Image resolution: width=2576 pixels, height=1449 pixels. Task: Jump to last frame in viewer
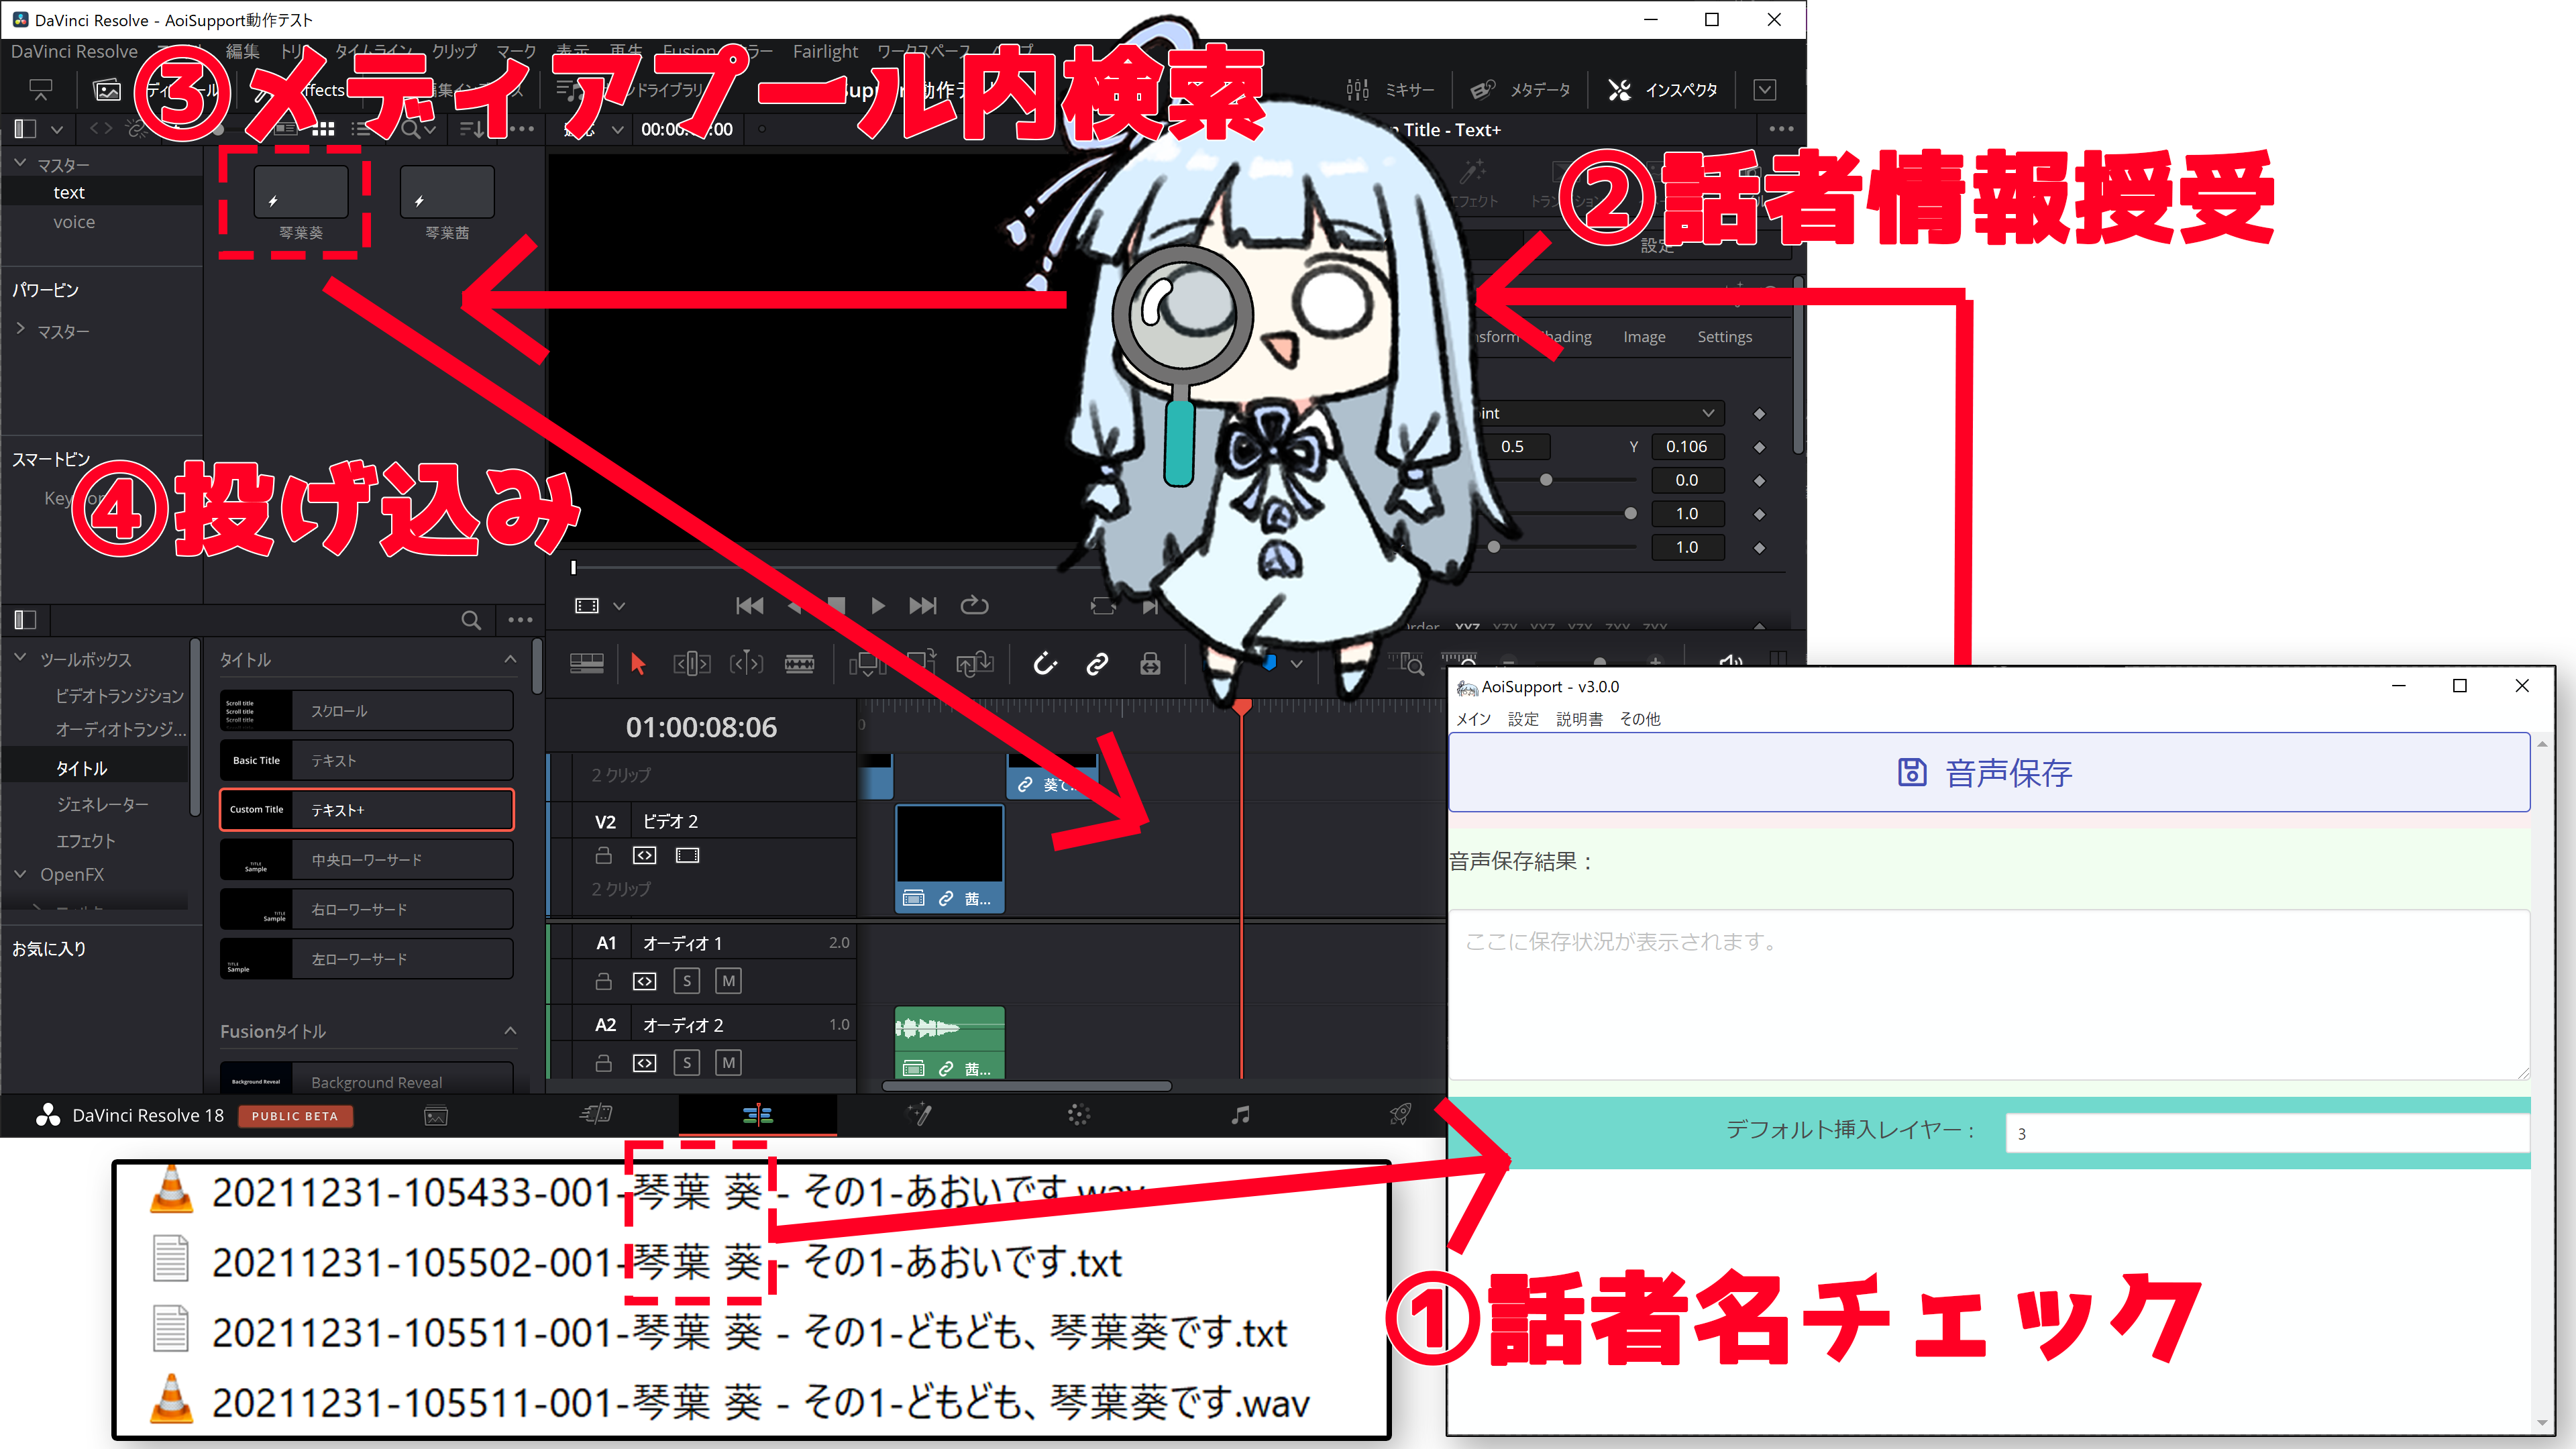coord(922,605)
